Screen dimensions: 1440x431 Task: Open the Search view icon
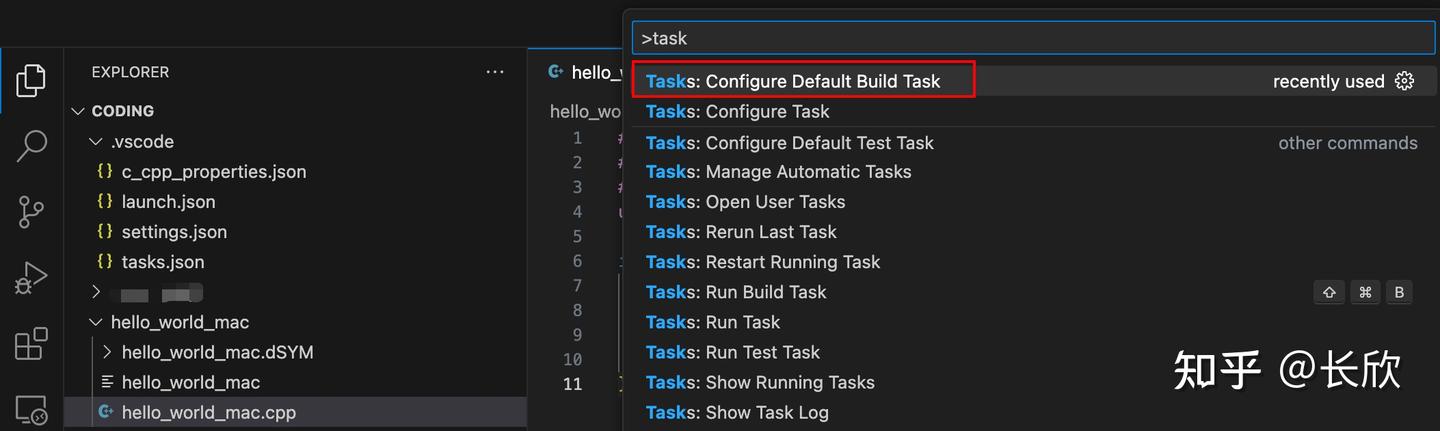(x=31, y=146)
